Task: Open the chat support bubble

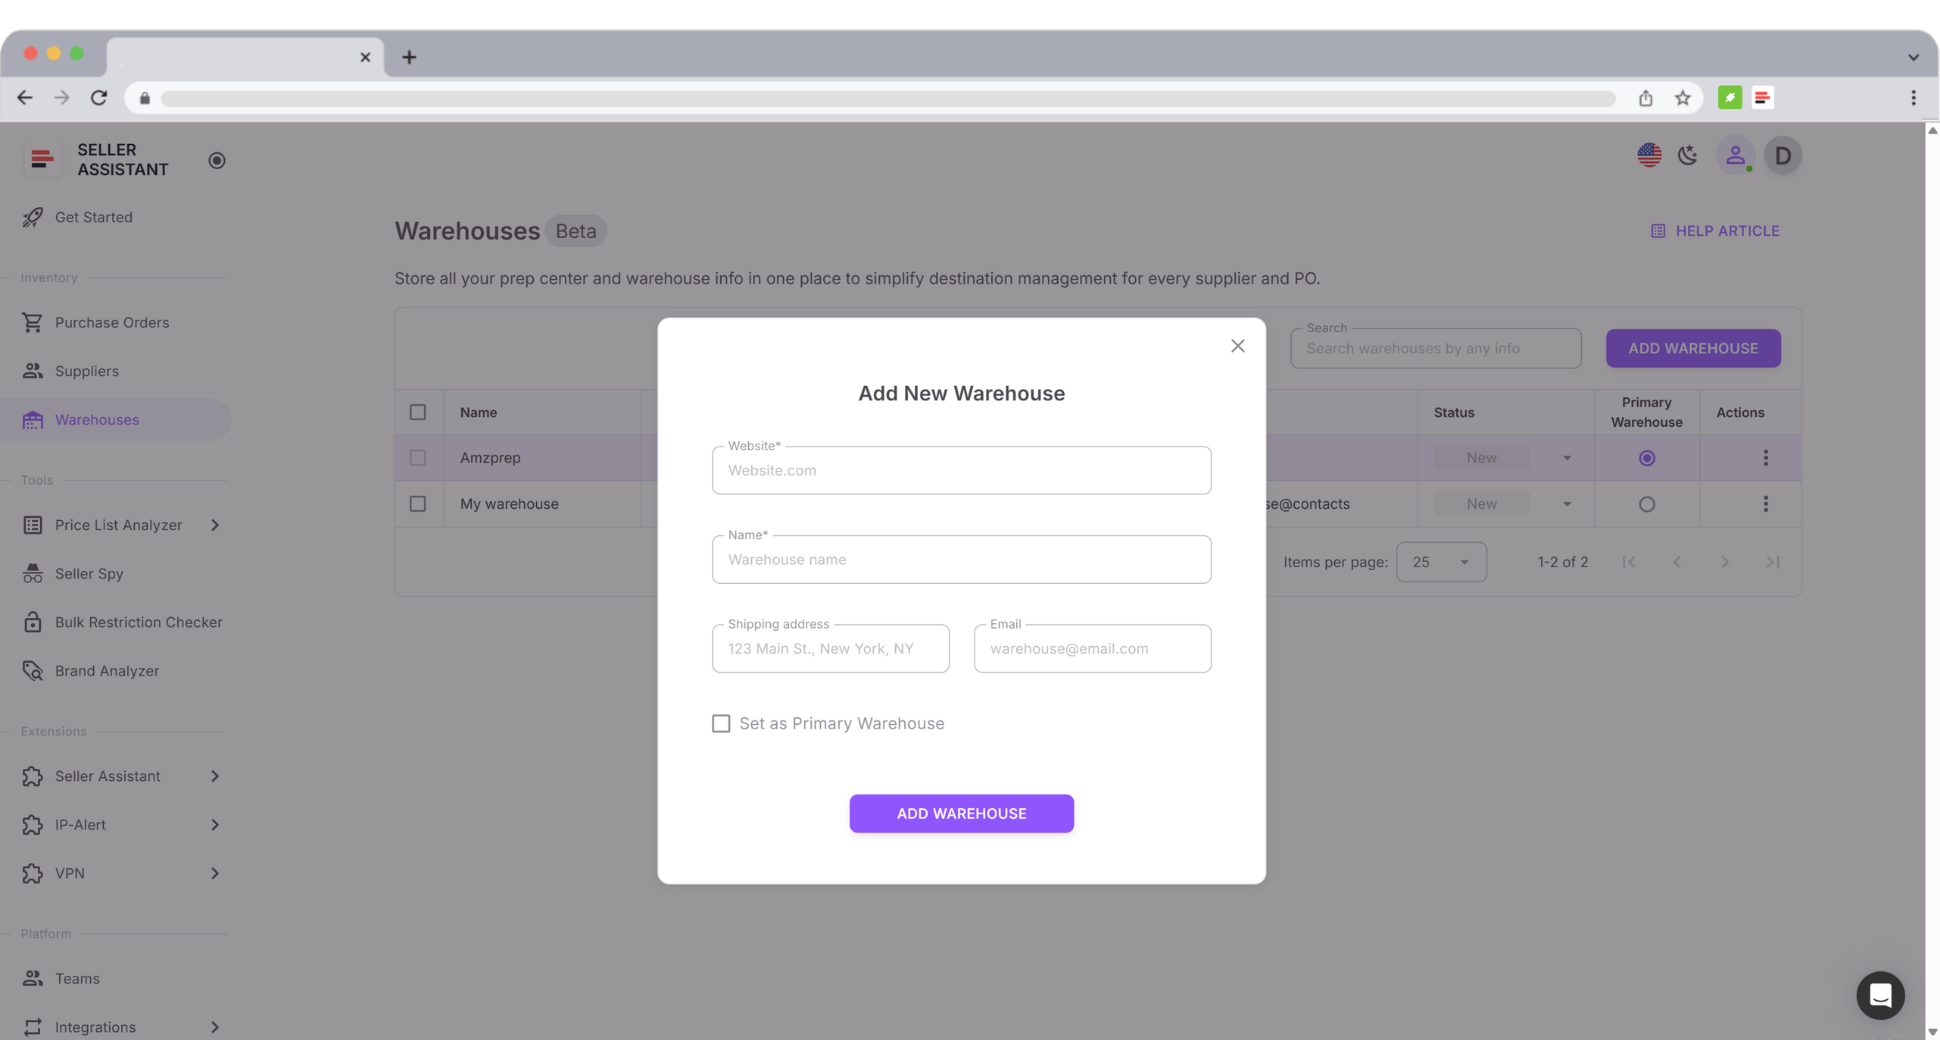Action: 1880,995
